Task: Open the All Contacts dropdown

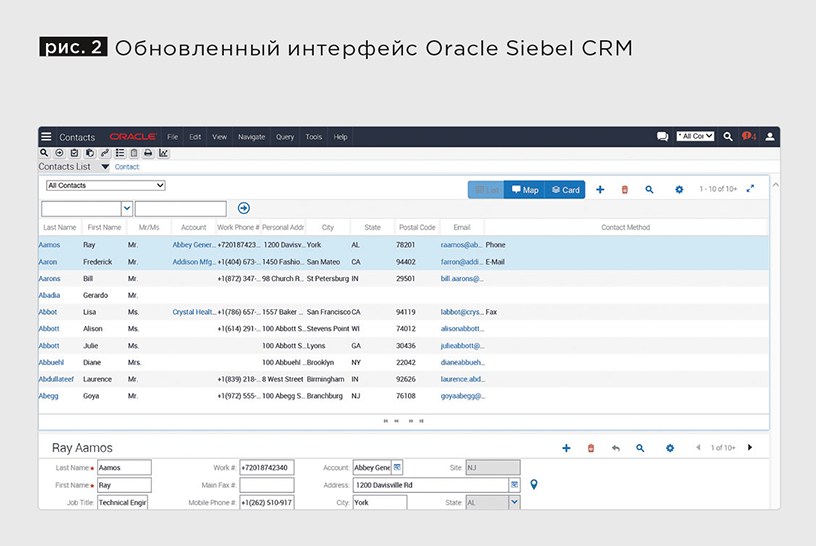Action: coord(106,185)
